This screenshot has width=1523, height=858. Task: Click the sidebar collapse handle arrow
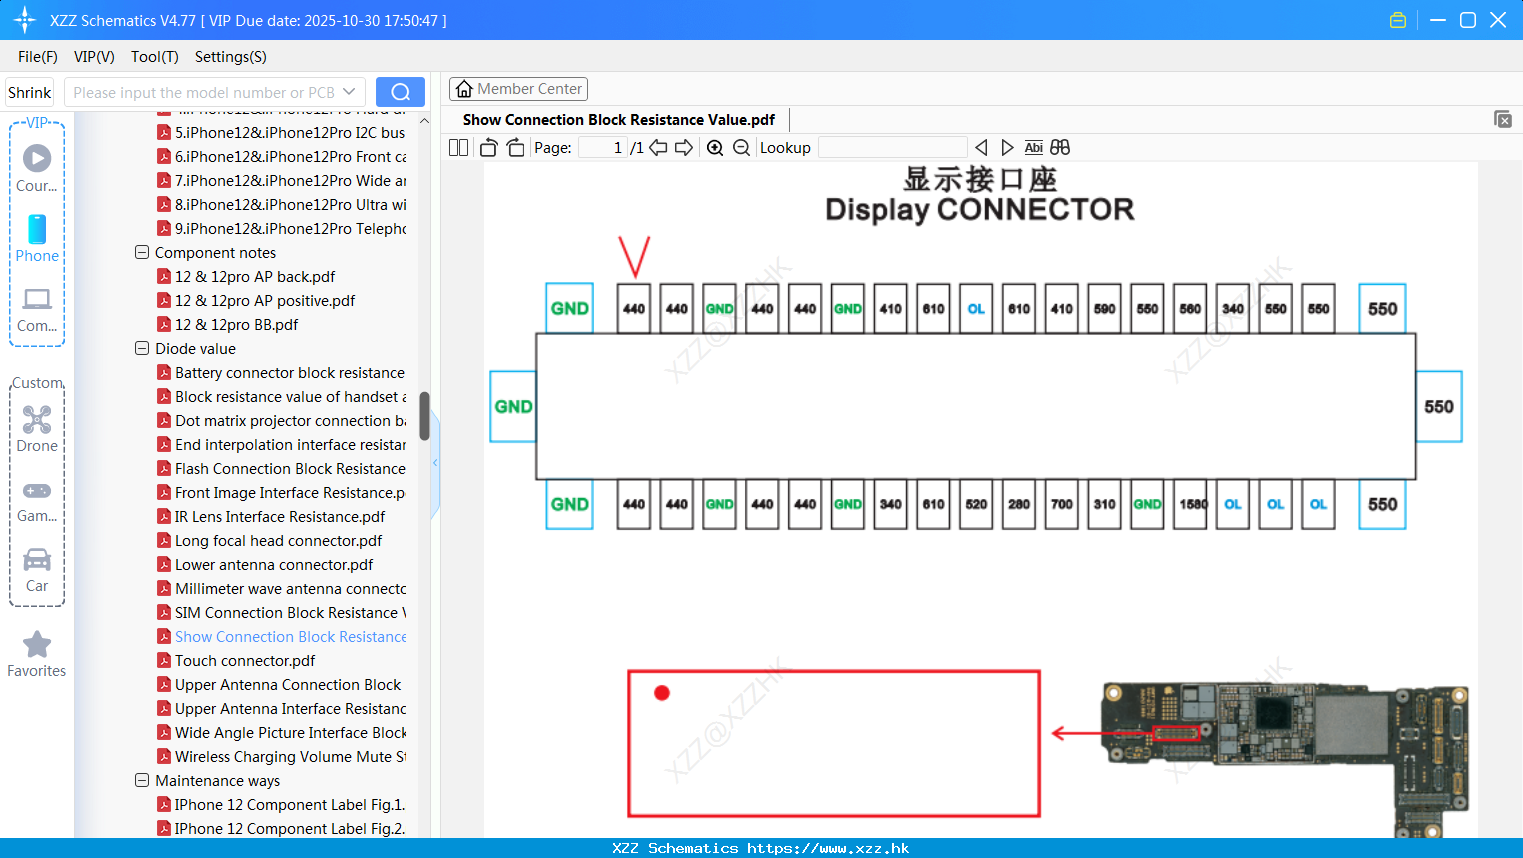(435, 463)
